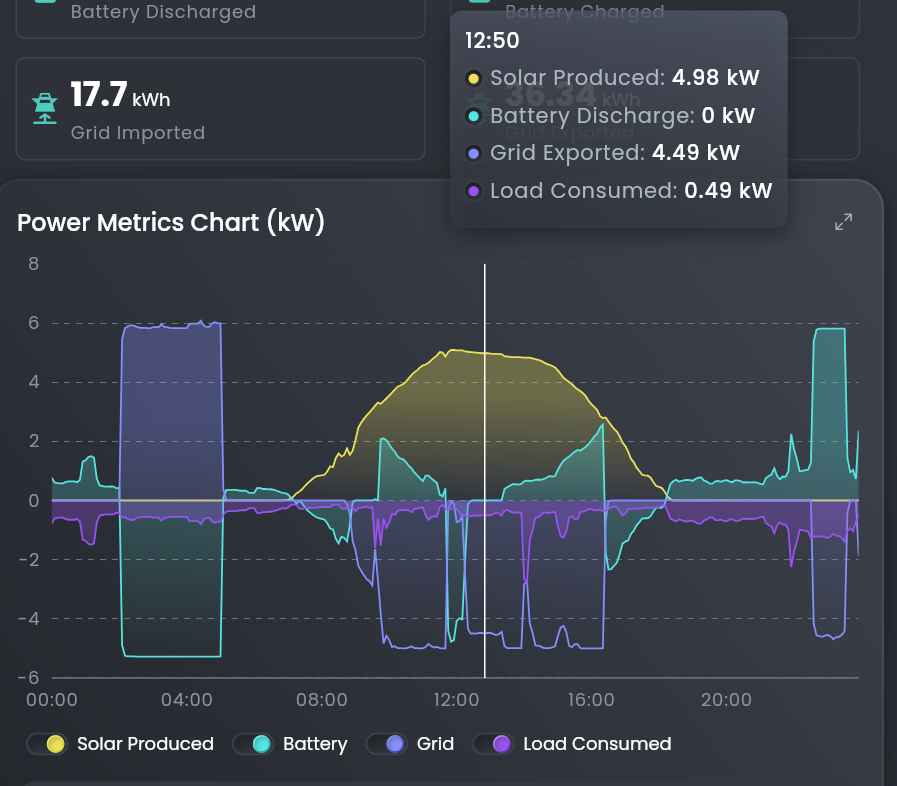Open the 17.7 kWh Grid Imported card

(x=220, y=109)
